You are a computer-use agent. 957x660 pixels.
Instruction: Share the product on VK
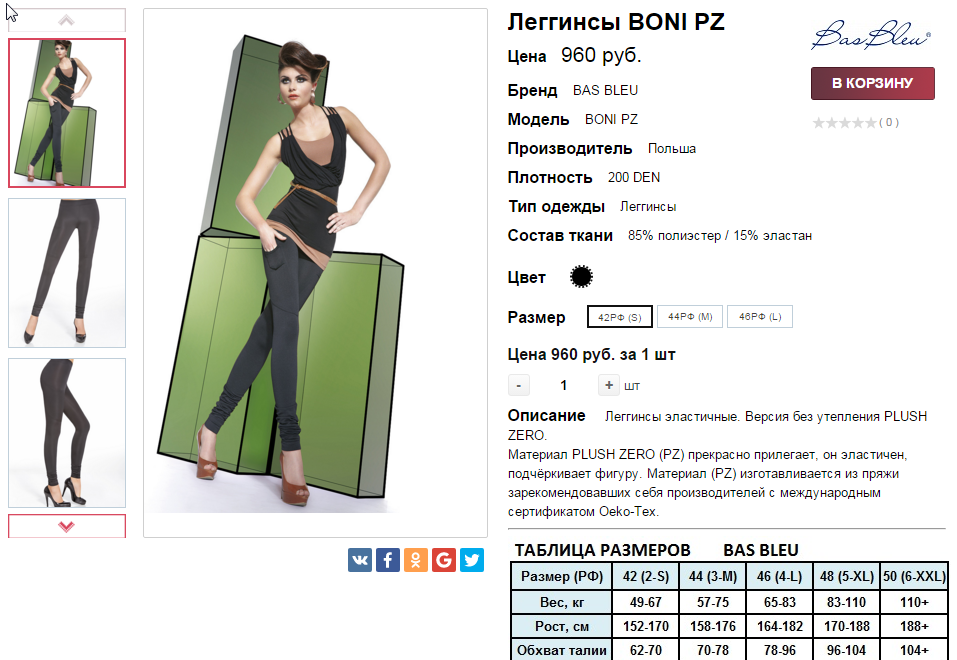click(x=359, y=560)
